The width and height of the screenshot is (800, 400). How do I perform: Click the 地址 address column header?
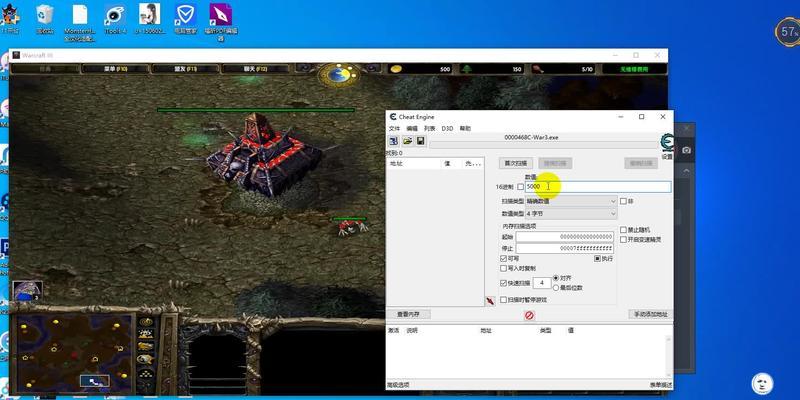click(412, 164)
